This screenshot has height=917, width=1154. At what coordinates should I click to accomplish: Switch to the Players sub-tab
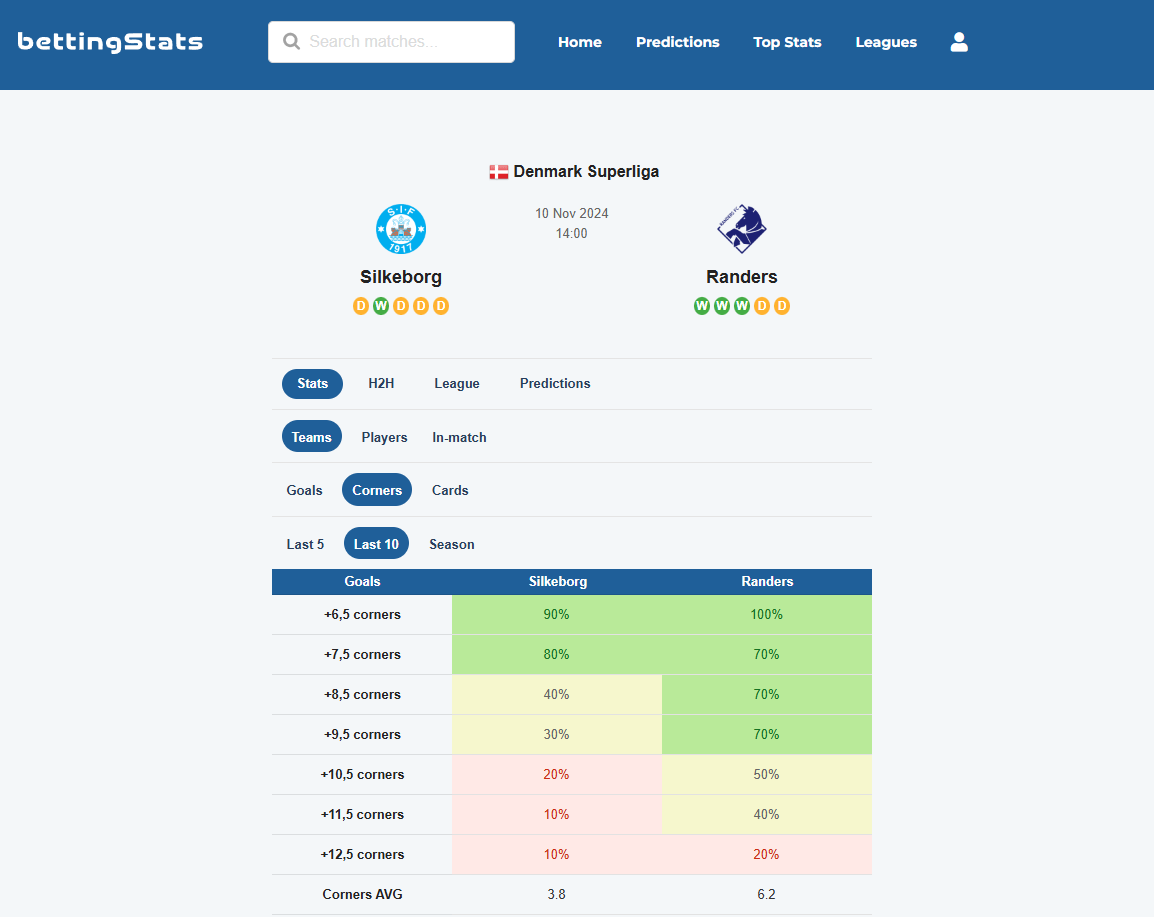point(384,437)
